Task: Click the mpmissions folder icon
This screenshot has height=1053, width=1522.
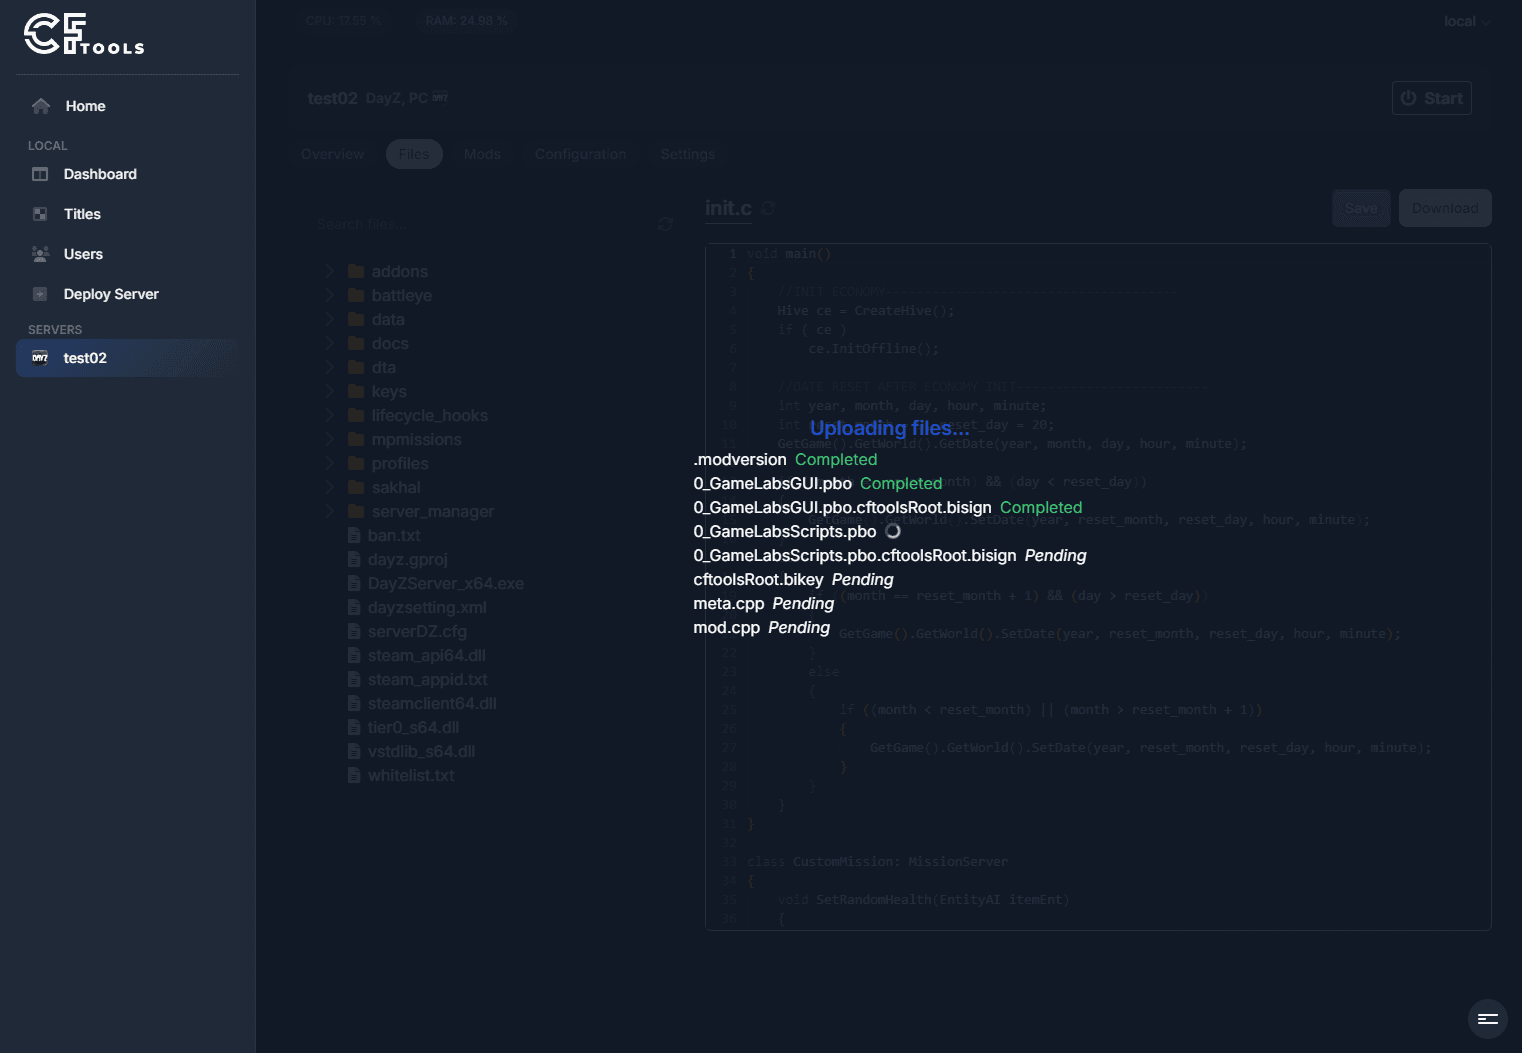Action: pyautogui.click(x=355, y=439)
